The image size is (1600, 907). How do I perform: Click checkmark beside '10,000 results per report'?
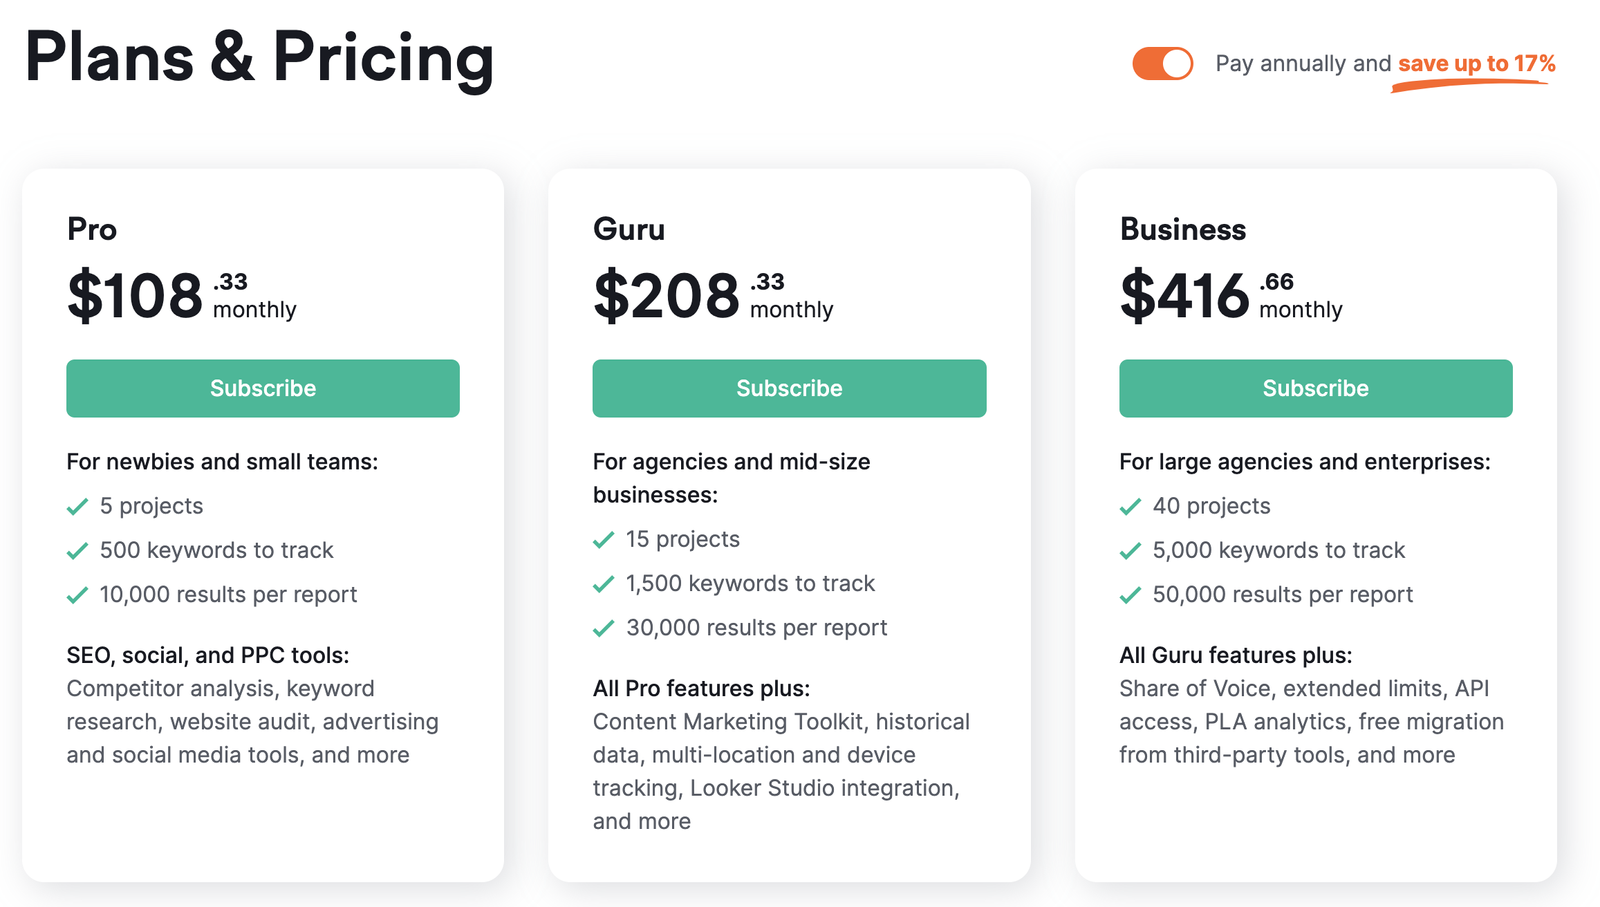point(77,595)
